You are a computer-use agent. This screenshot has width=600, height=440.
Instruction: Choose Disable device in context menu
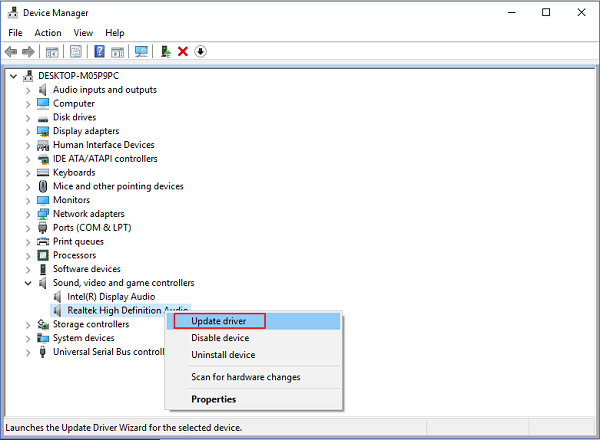click(220, 338)
